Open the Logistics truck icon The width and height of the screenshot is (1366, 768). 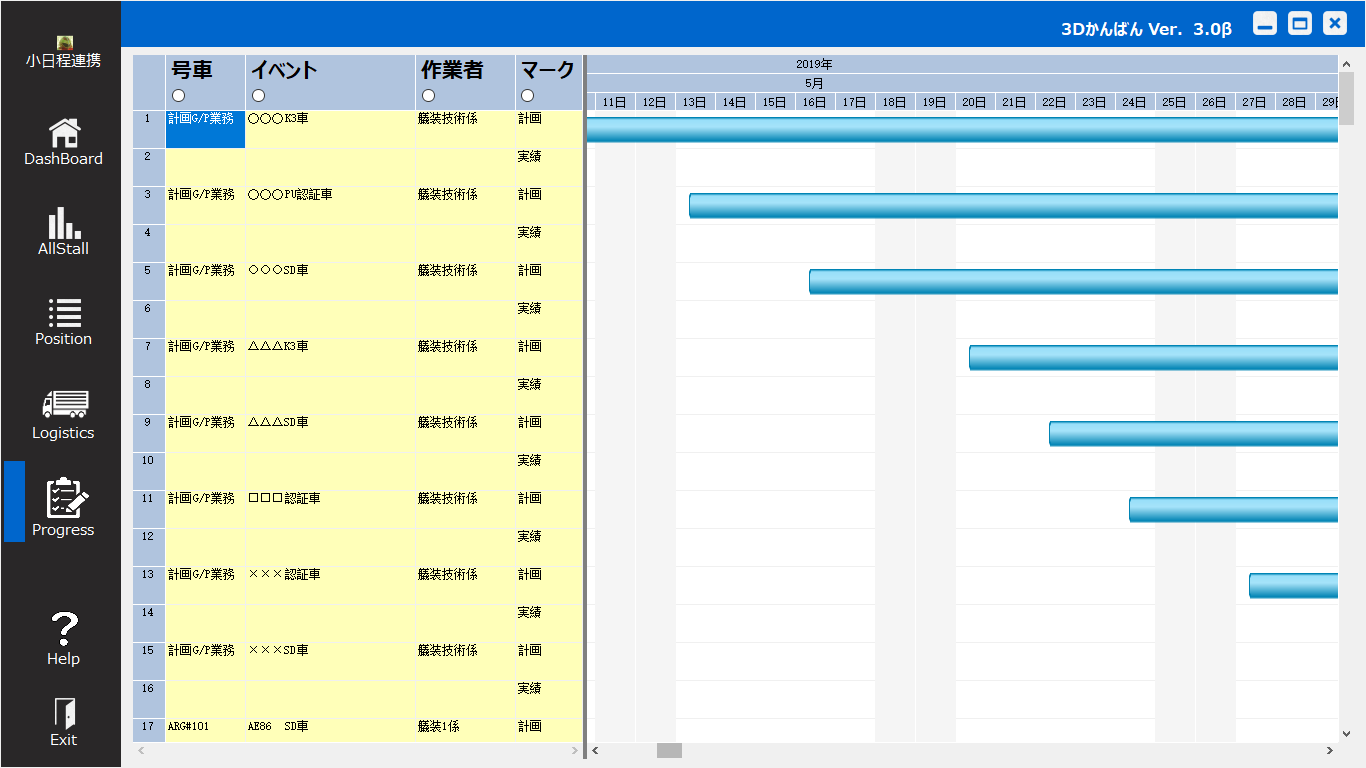(64, 404)
